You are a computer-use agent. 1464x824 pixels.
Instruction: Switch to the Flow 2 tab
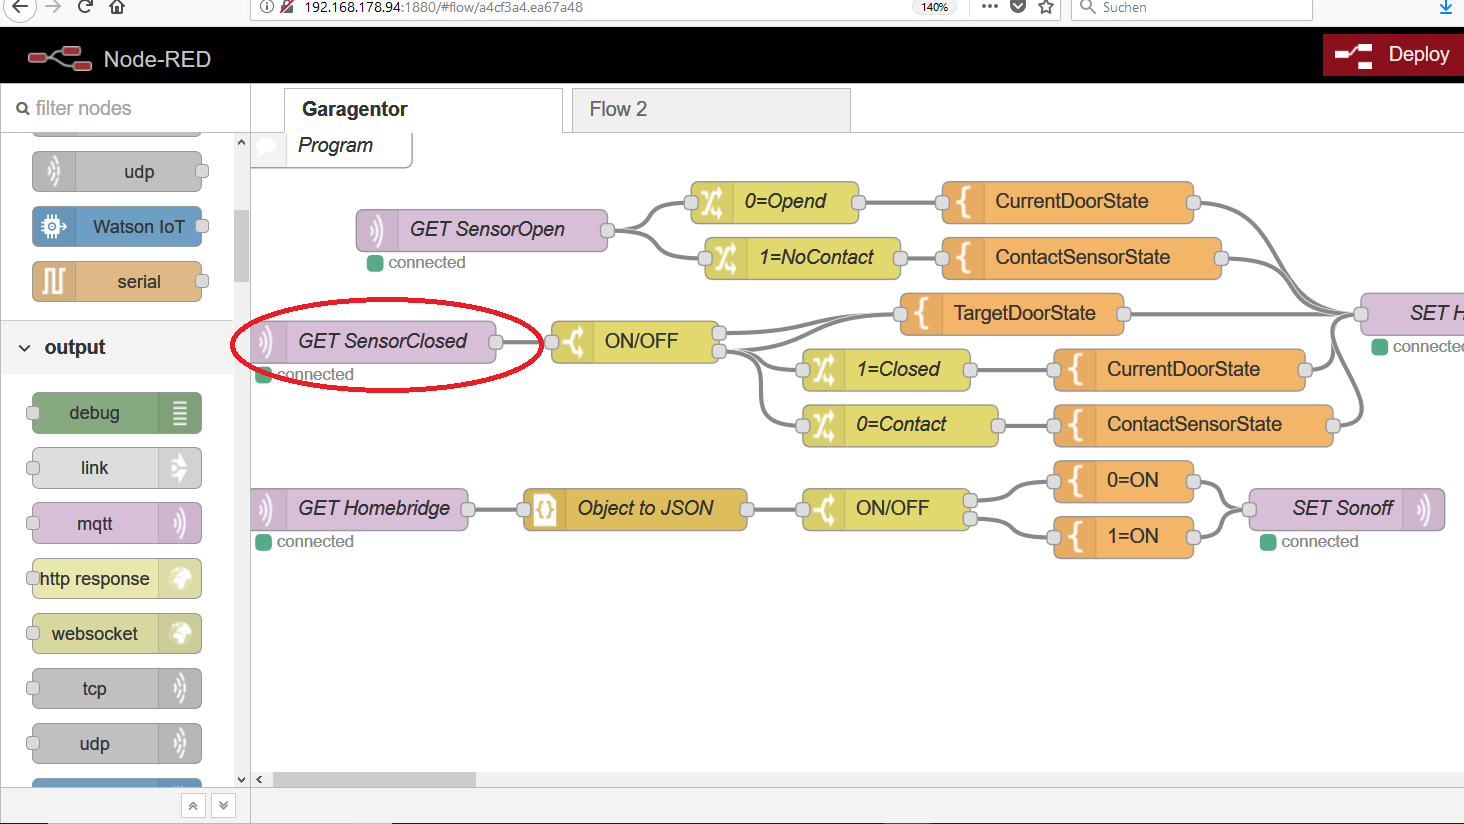coord(710,110)
